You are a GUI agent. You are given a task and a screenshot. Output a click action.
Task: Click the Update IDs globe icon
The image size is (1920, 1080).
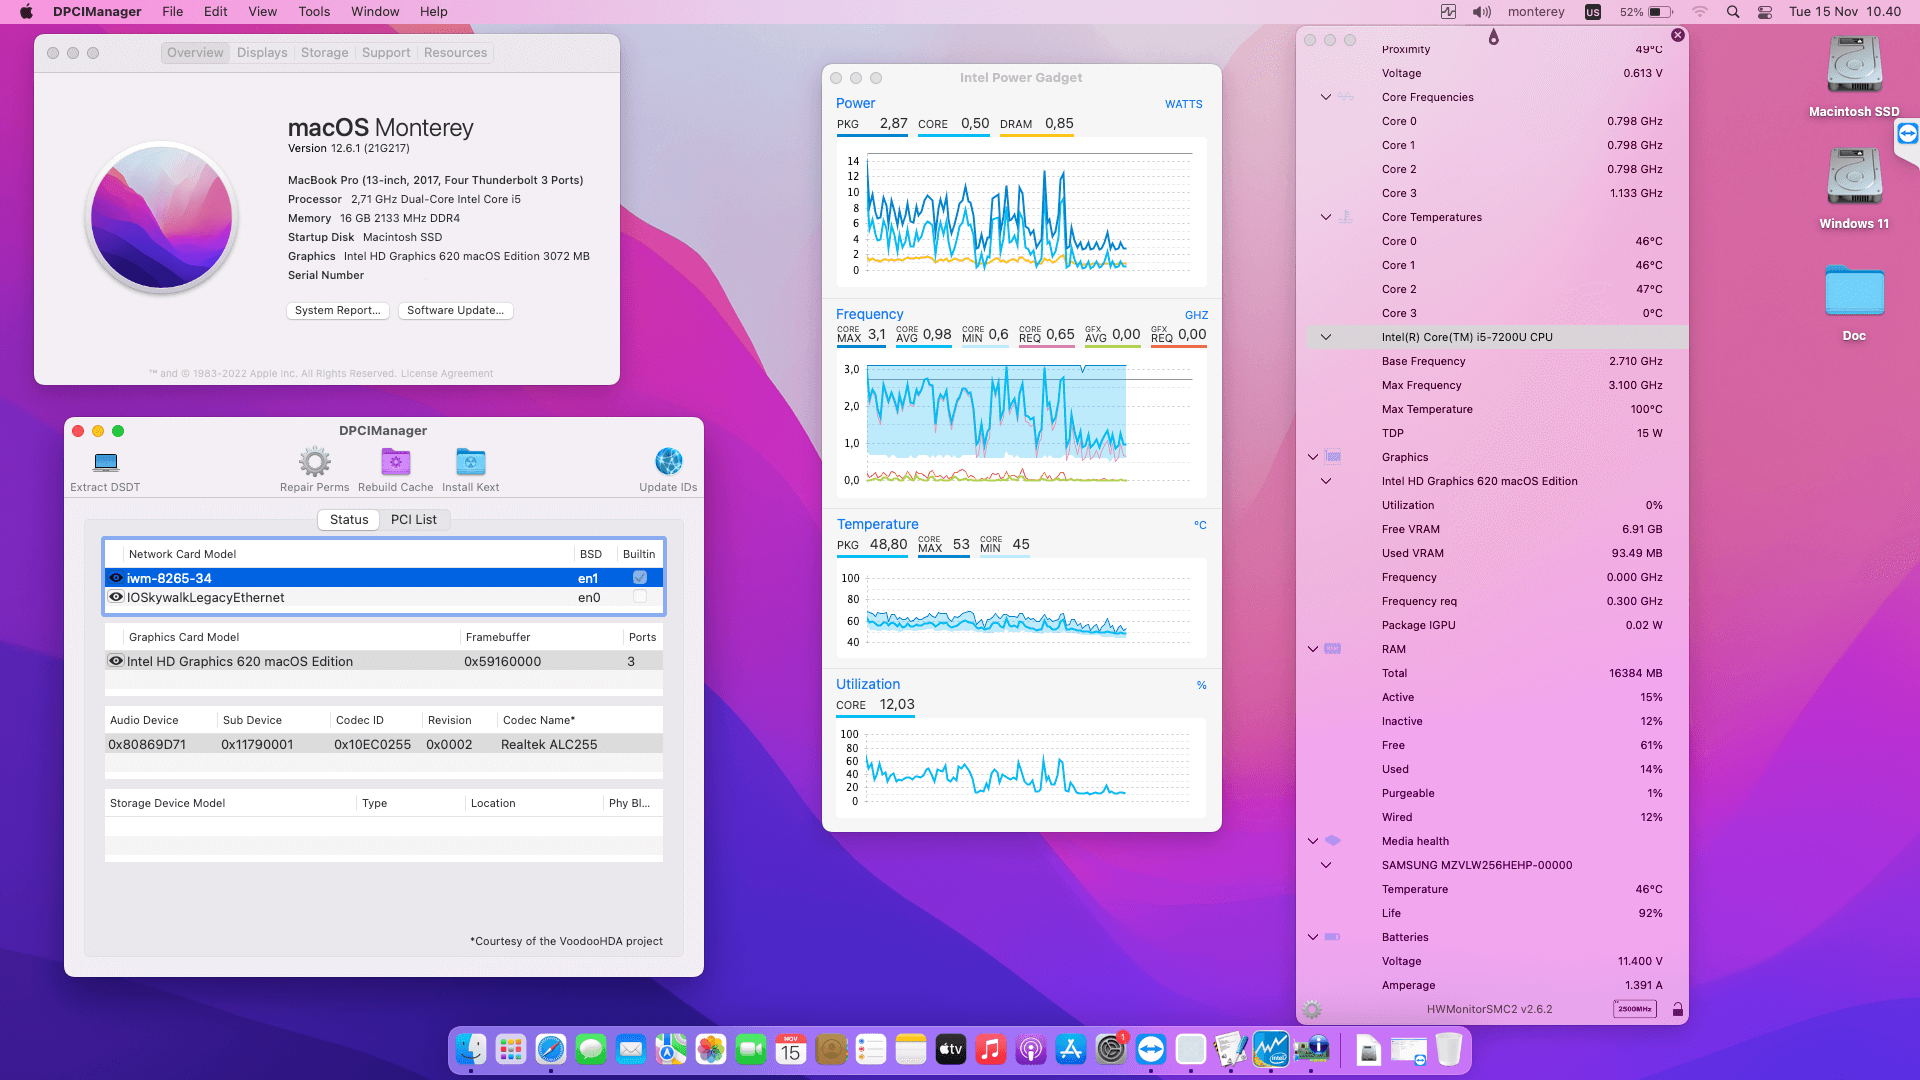pyautogui.click(x=668, y=462)
